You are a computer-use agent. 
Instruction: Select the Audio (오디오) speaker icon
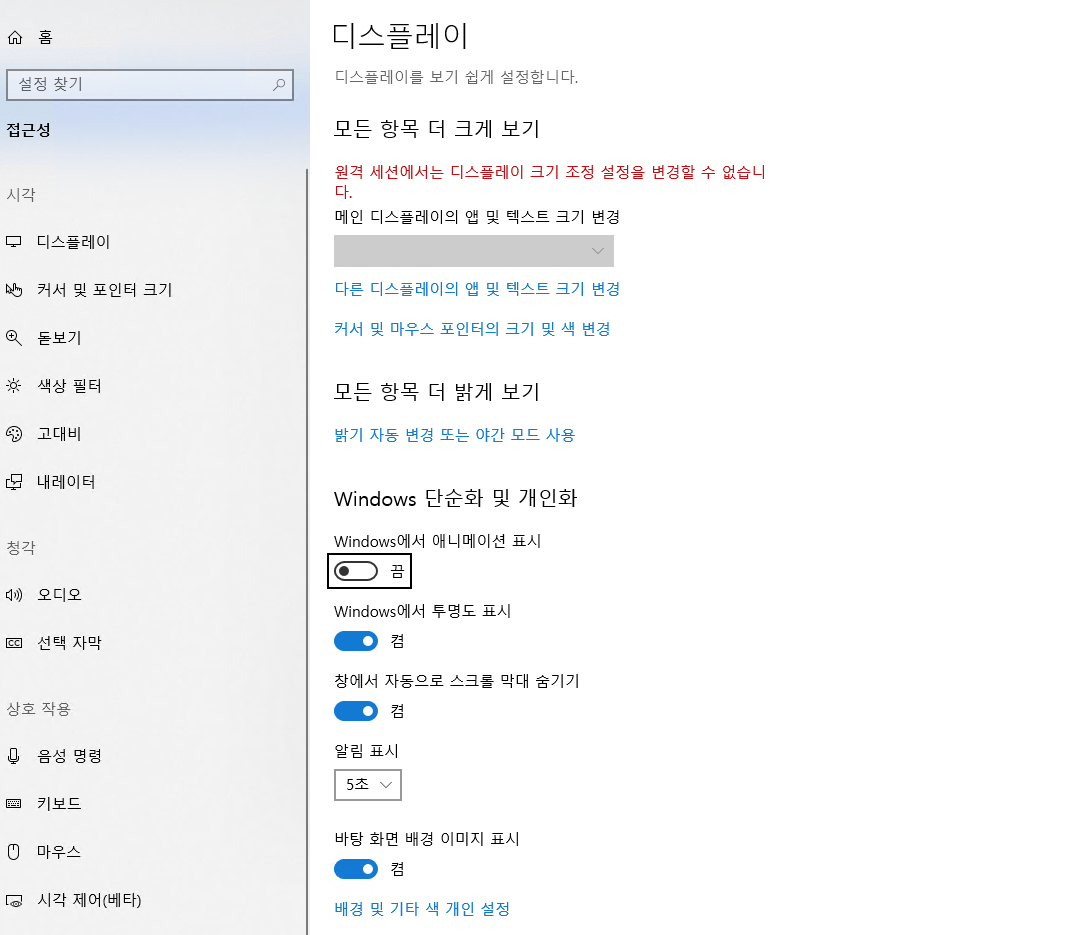[14, 595]
